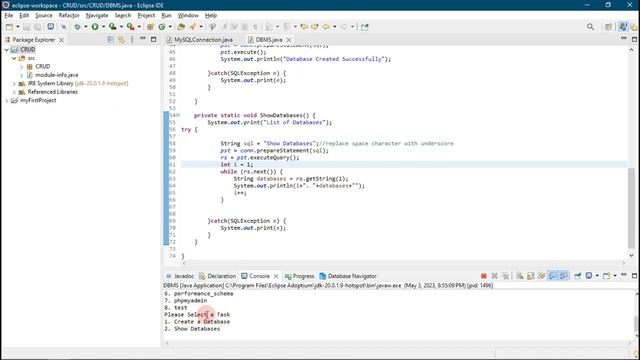Open the Project menu
The width and height of the screenshot is (640, 360).
click(146, 15)
